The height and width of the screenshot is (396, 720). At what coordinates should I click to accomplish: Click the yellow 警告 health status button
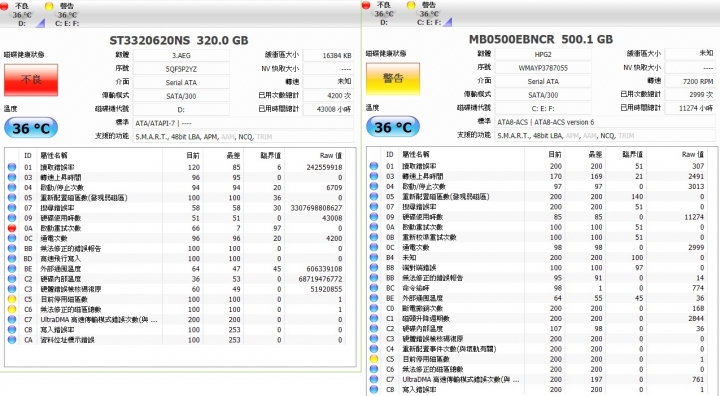[x=393, y=79]
